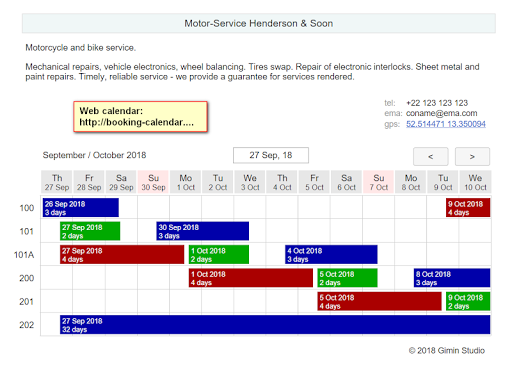The image size is (512, 367).
Task: Go to the previous period with the < button
Action: [x=431, y=156]
